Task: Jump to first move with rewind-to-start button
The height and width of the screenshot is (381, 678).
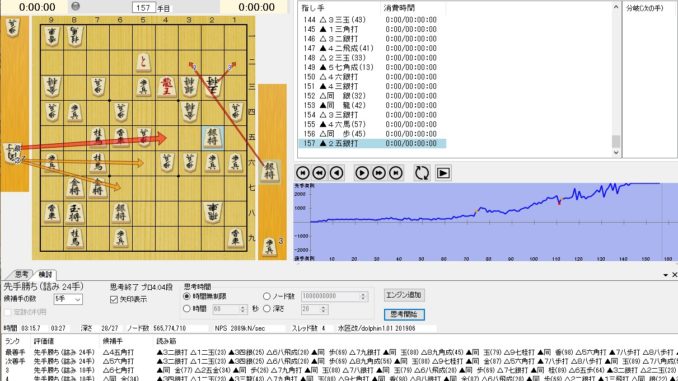Action: tap(303, 173)
